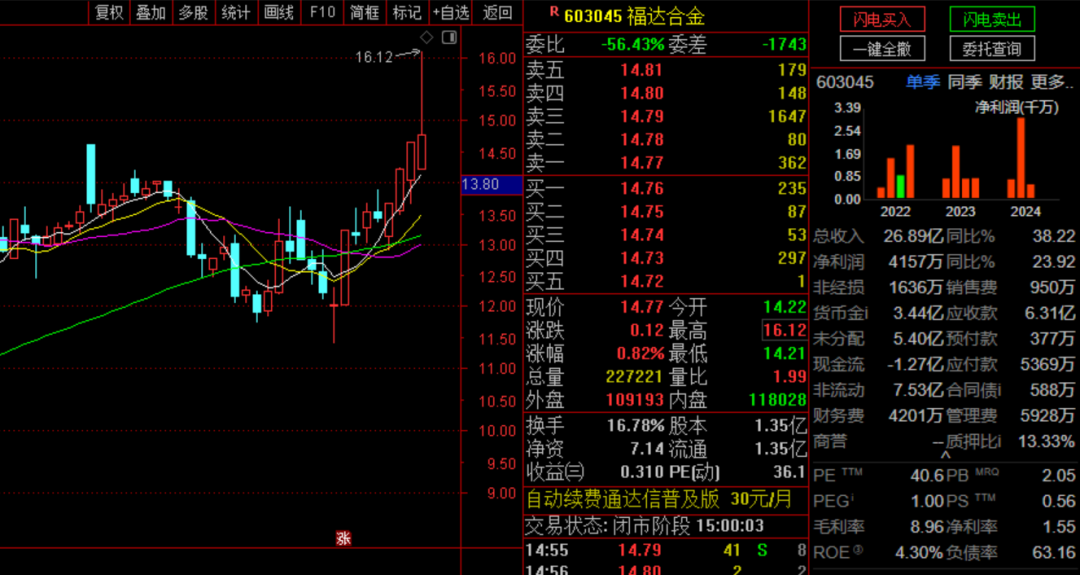Select the 财报 tab
Viewport: 1080px width, 575px height.
pos(1006,83)
